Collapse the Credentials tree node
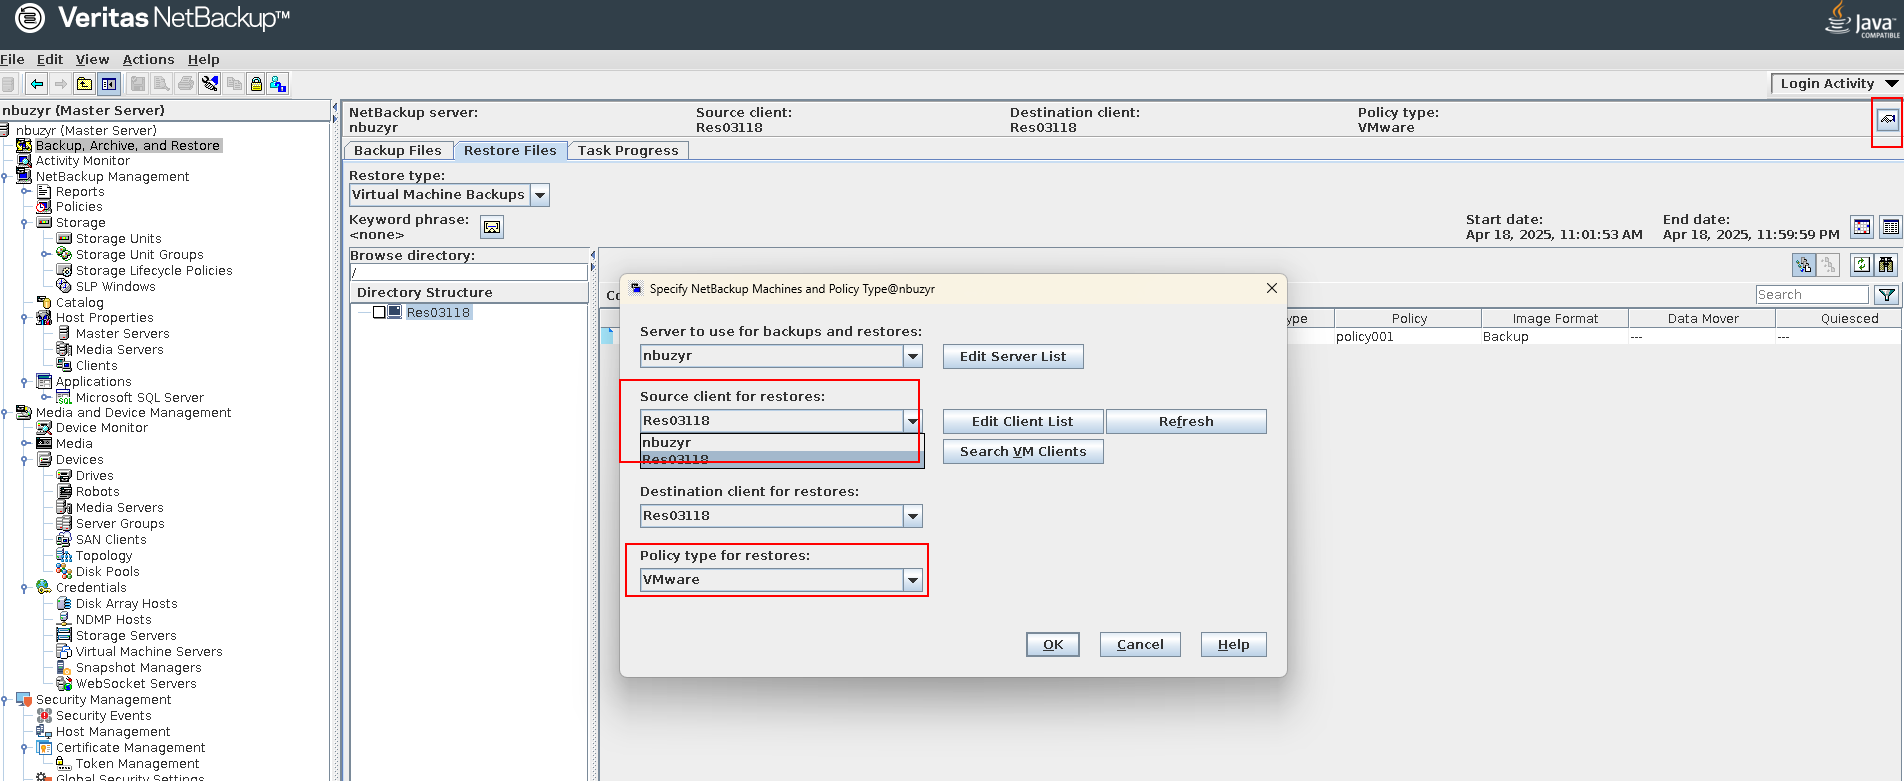The width and height of the screenshot is (1904, 781). 24,588
